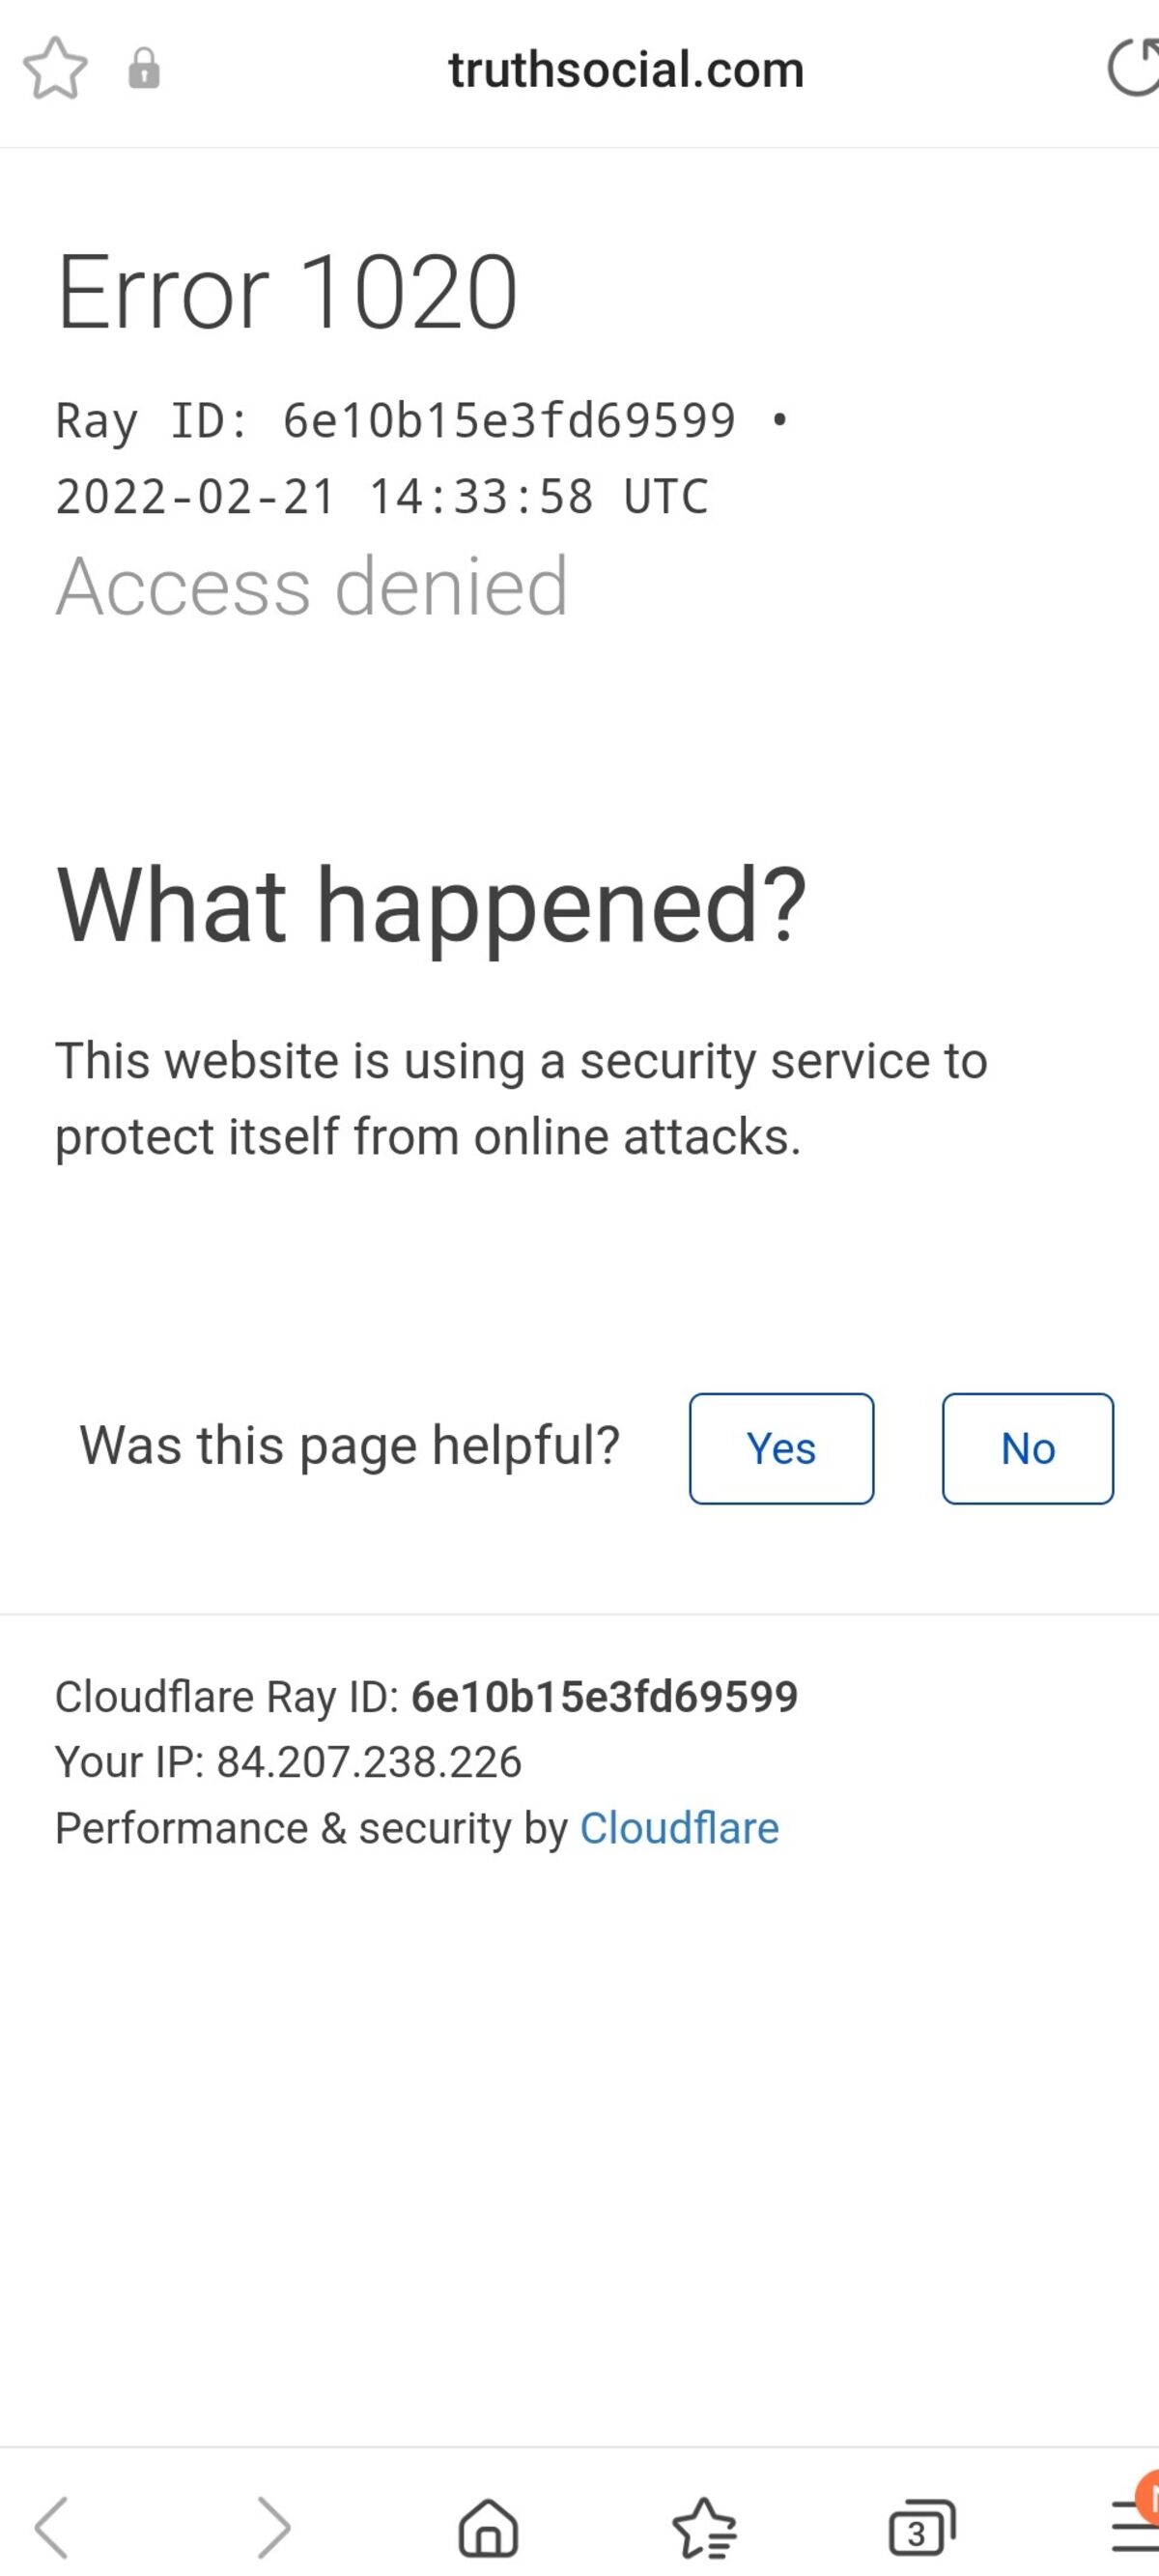
Task: Show the open tabs switcher showing 3
Action: [921, 2526]
